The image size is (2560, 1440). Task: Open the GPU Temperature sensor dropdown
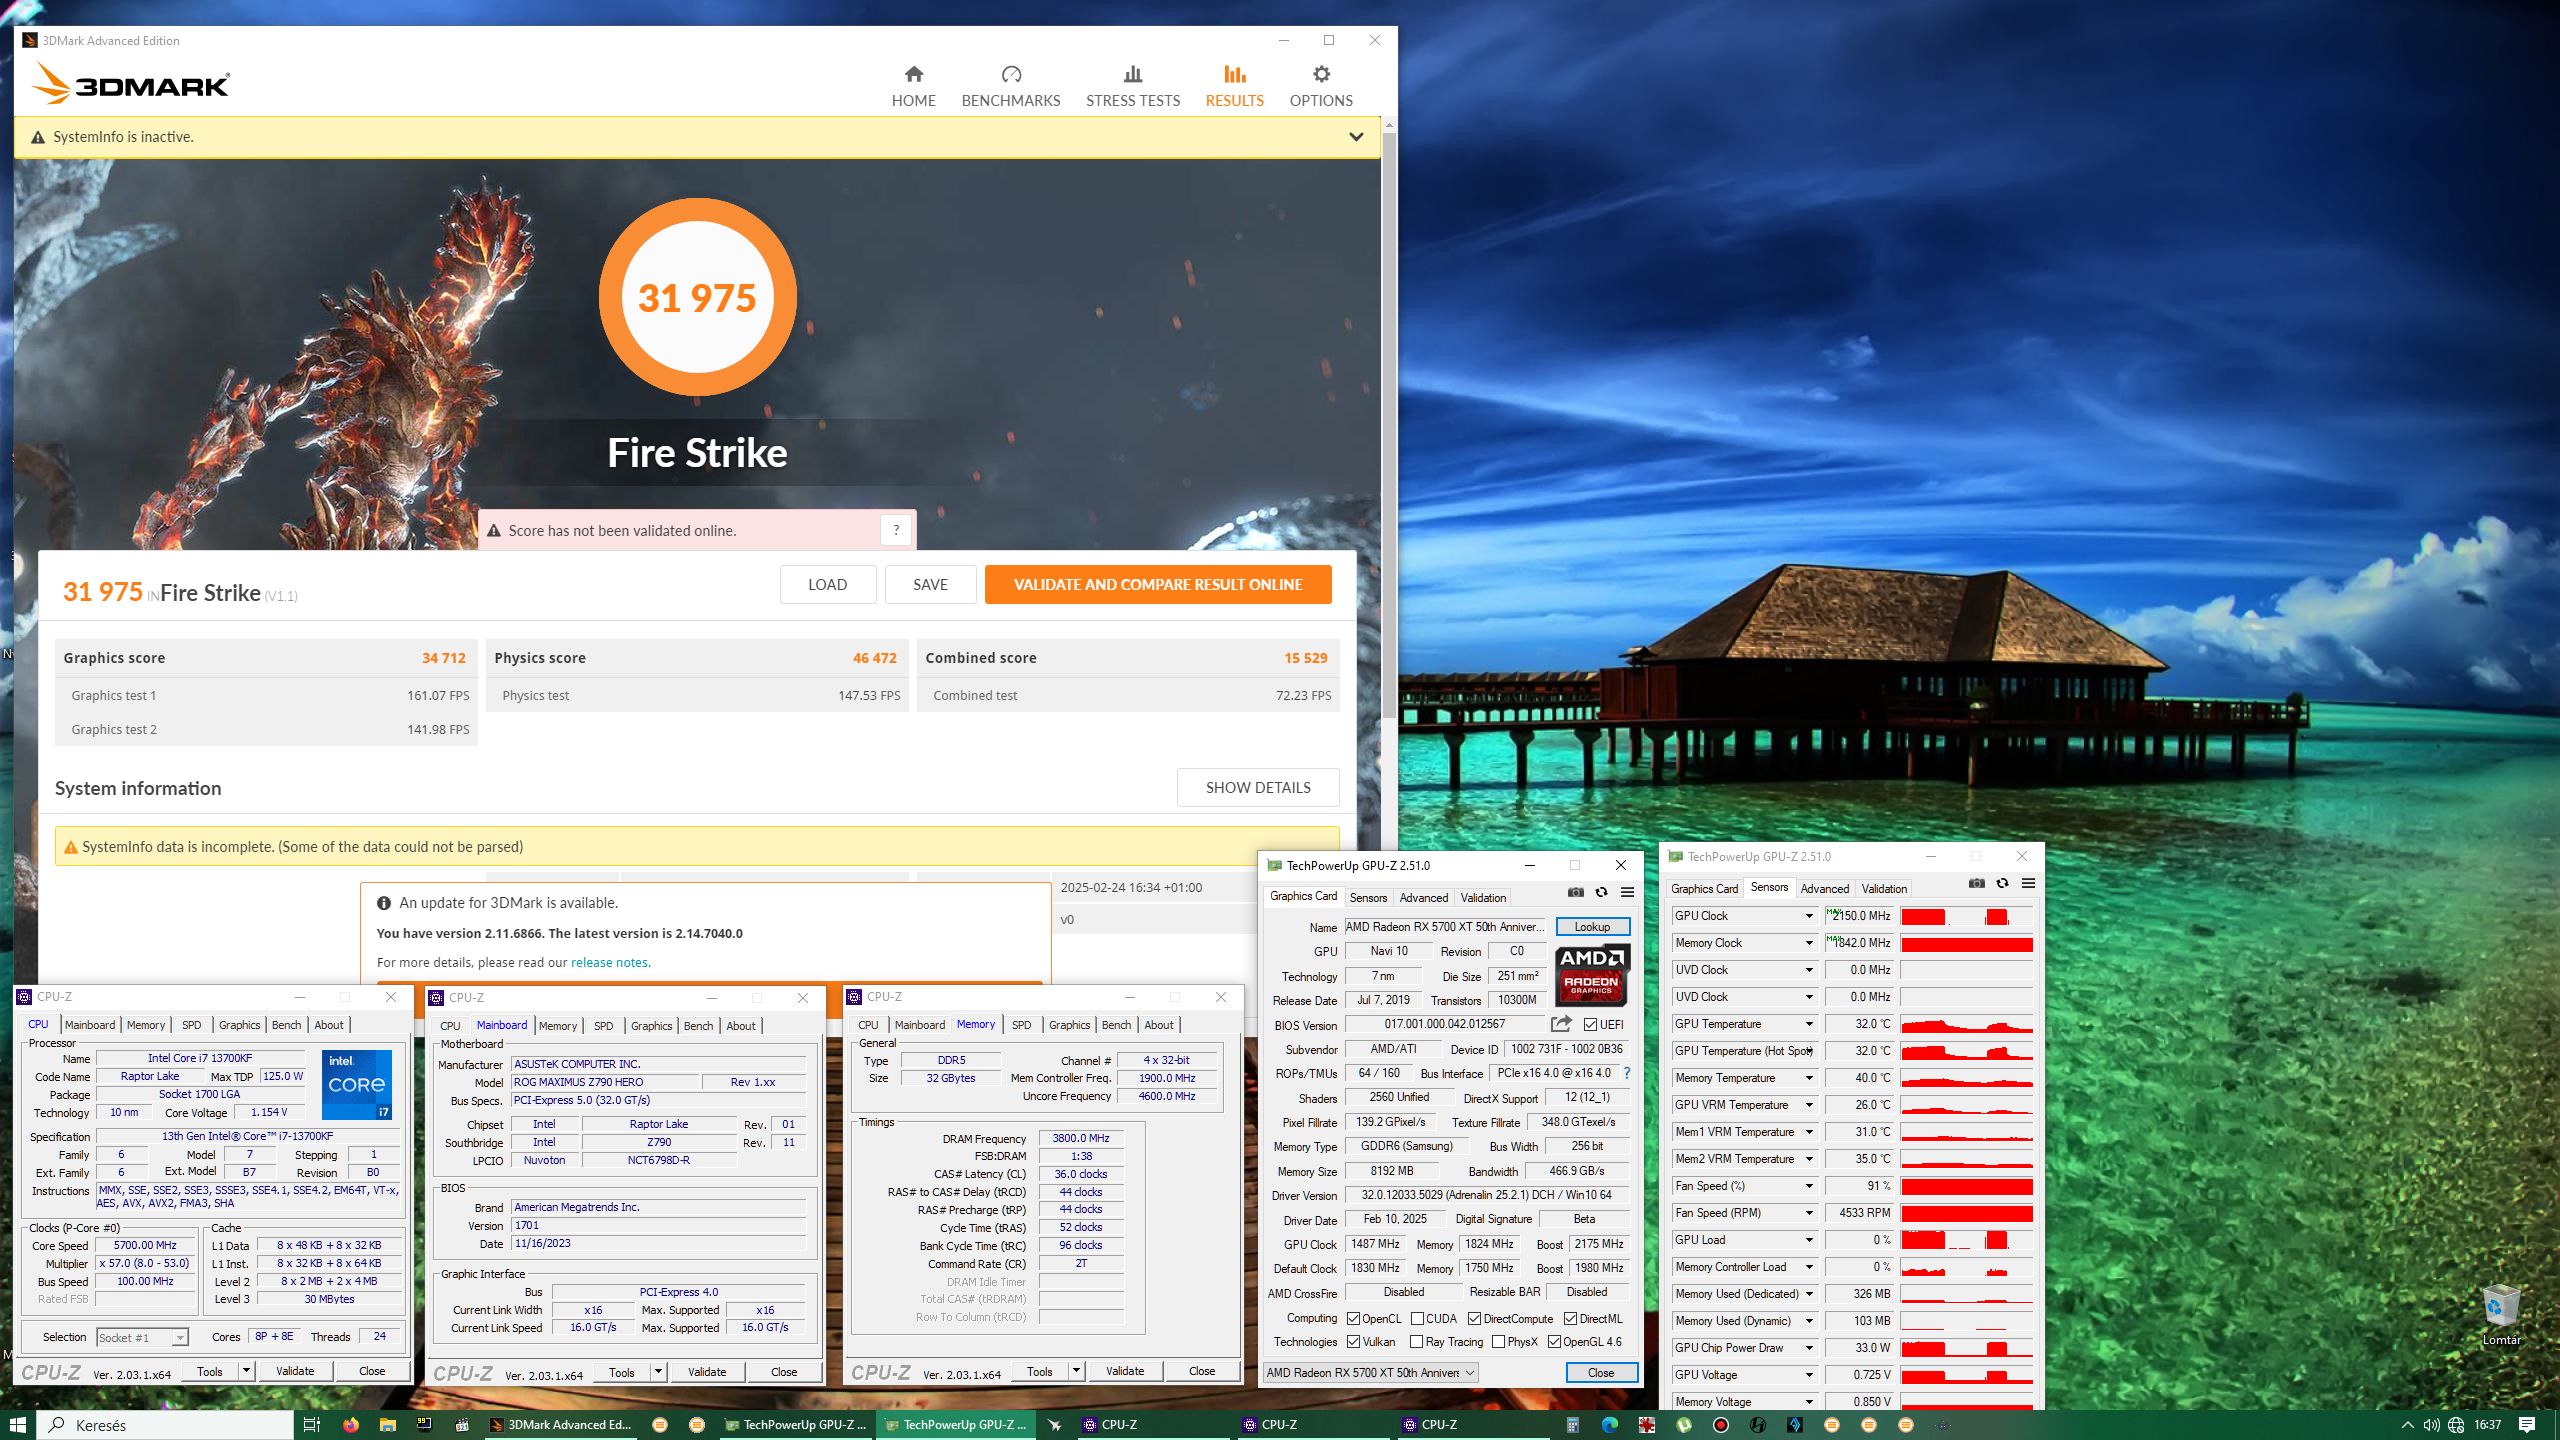click(x=1808, y=1024)
